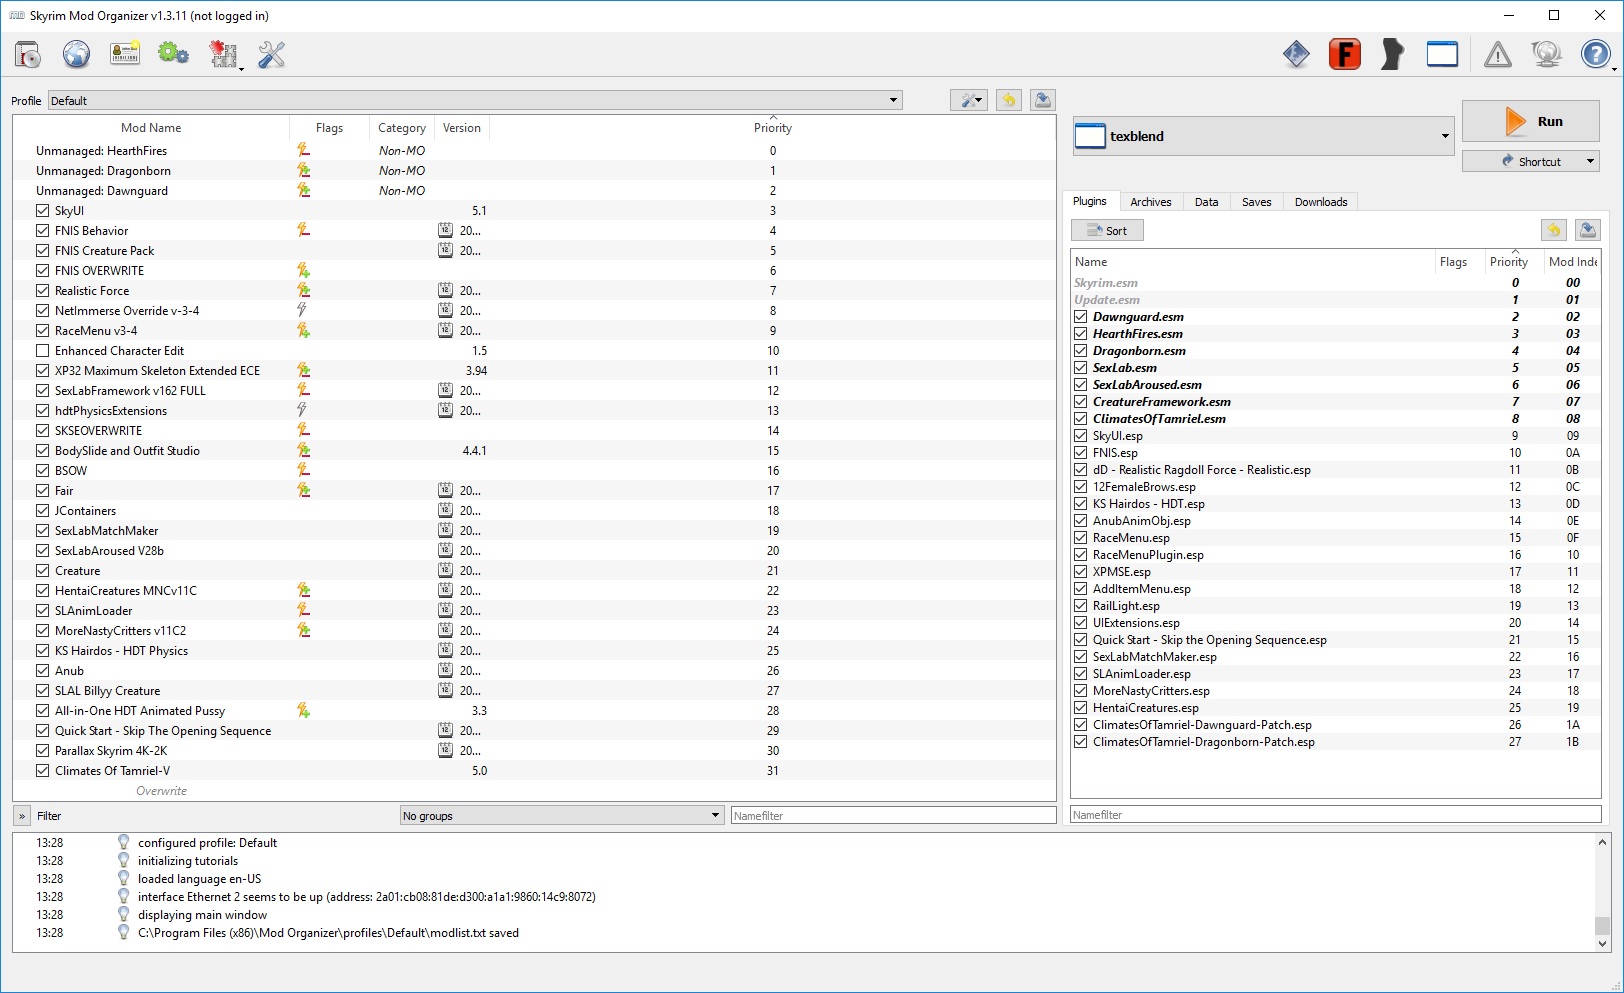Toggle the Parallax Skyrim 4K-2K checkbox
The image size is (1624, 993).
[42, 750]
